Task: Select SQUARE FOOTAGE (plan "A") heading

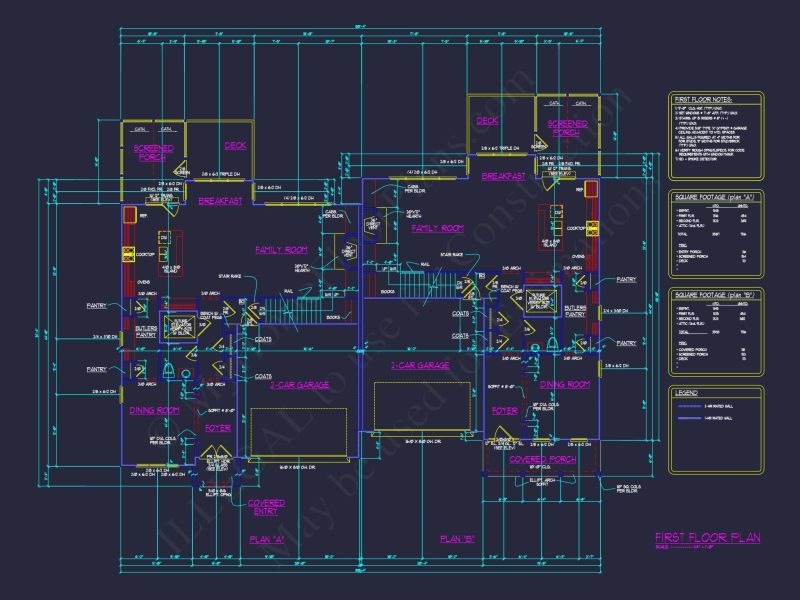Action: click(x=714, y=197)
